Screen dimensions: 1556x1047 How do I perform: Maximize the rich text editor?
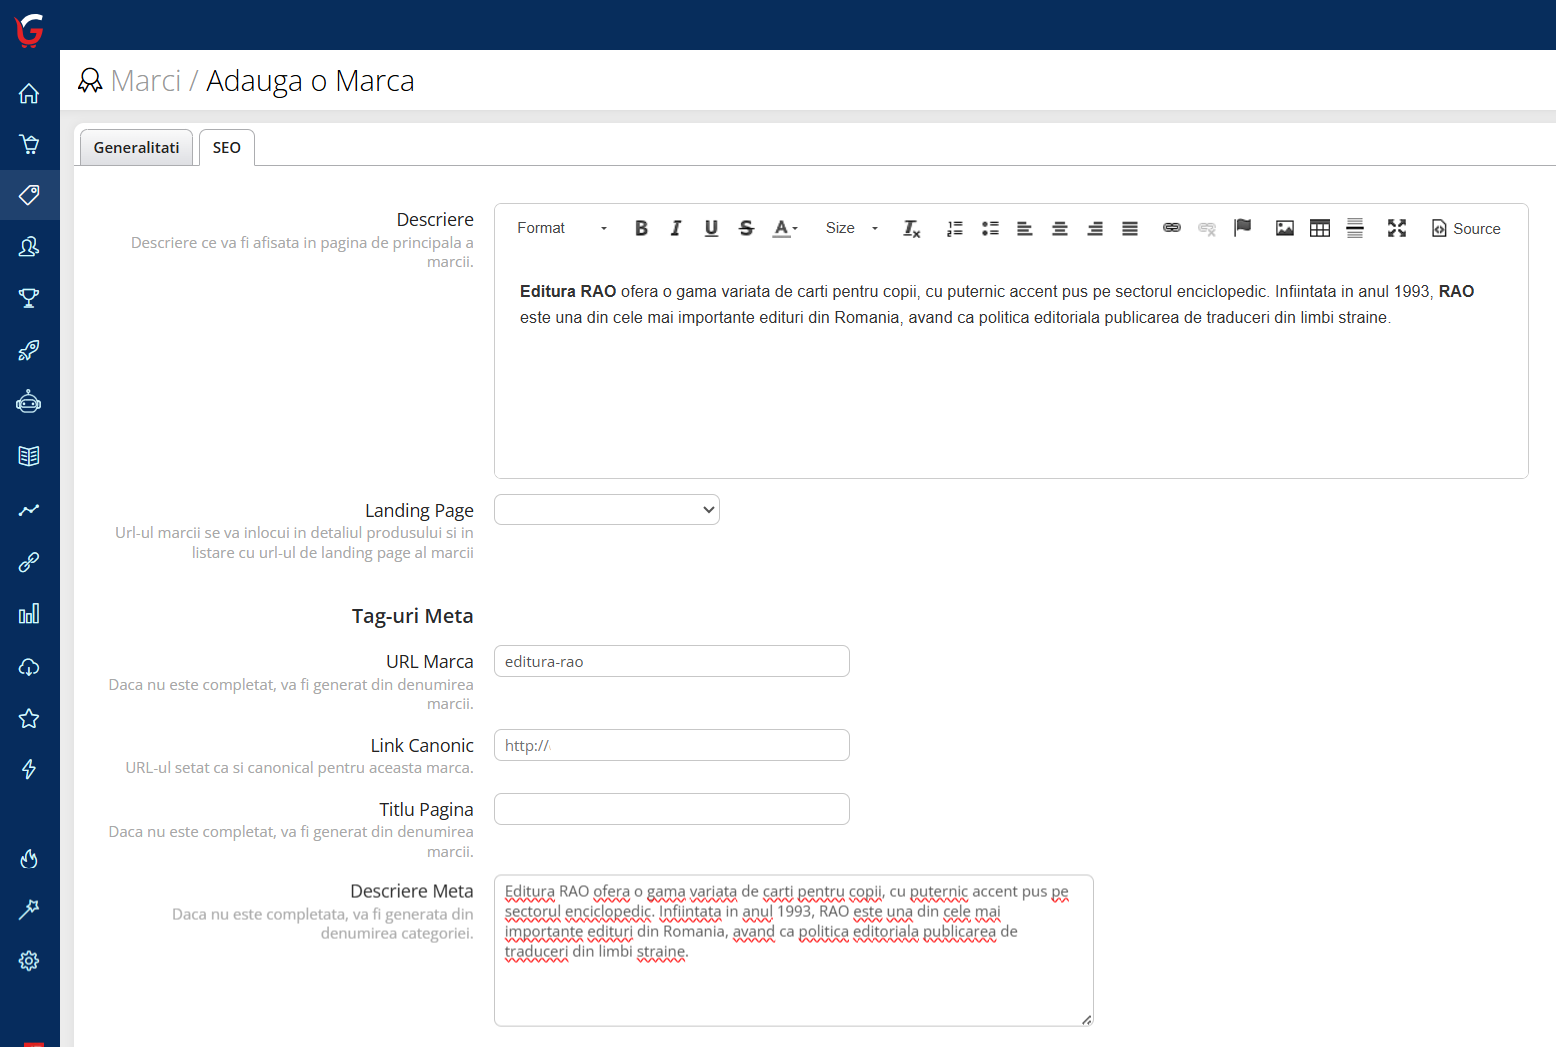coord(1397,228)
